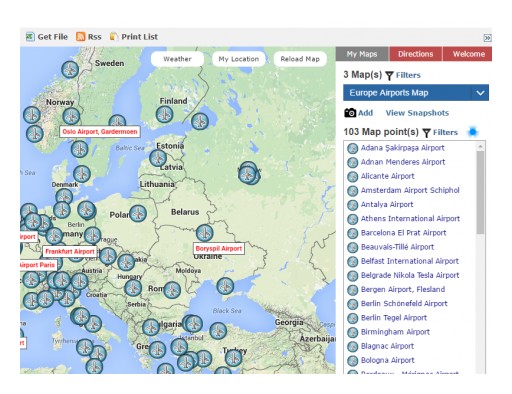Select Bergen Airport, Flesland in list
Image resolution: width=512 pixels, height=394 pixels.
pos(403,290)
